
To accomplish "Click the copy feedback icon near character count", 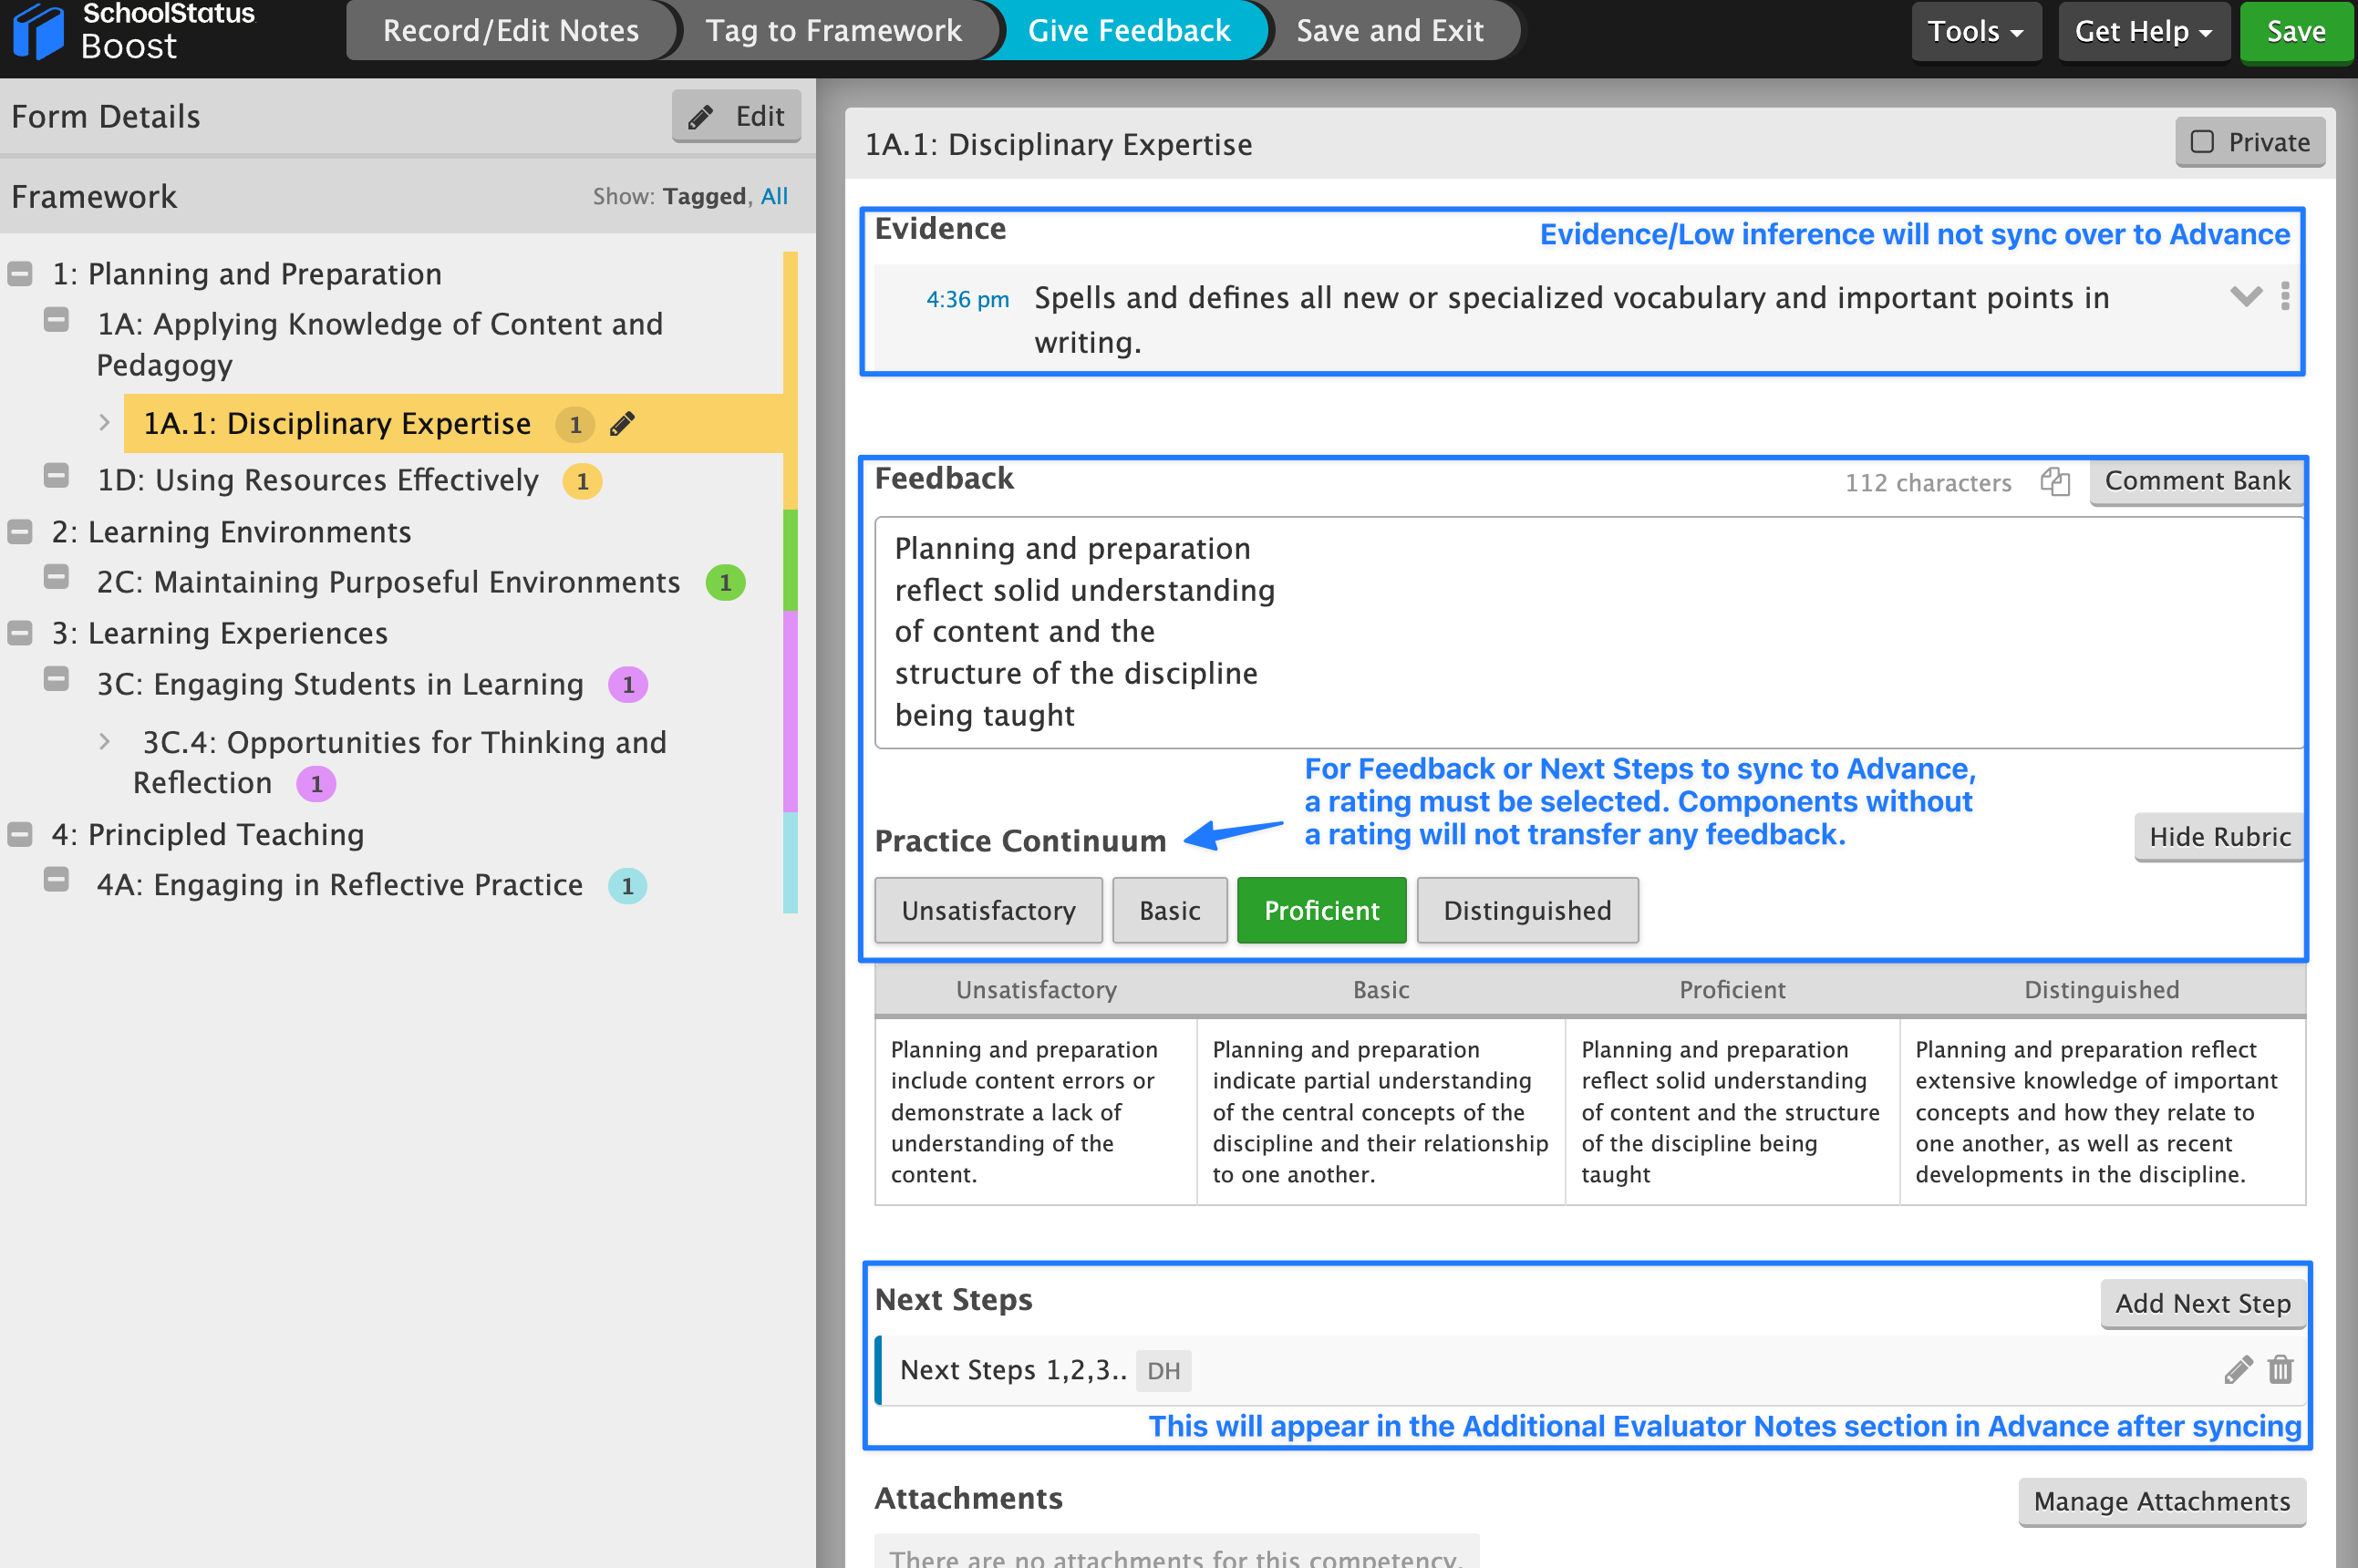I will click(2055, 482).
